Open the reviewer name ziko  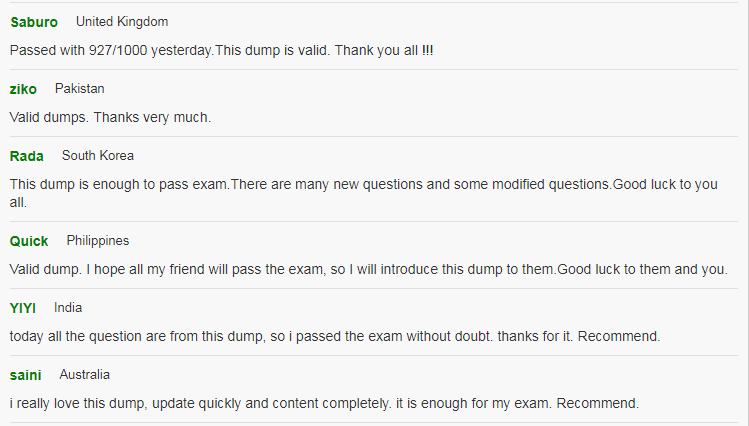click(x=23, y=89)
